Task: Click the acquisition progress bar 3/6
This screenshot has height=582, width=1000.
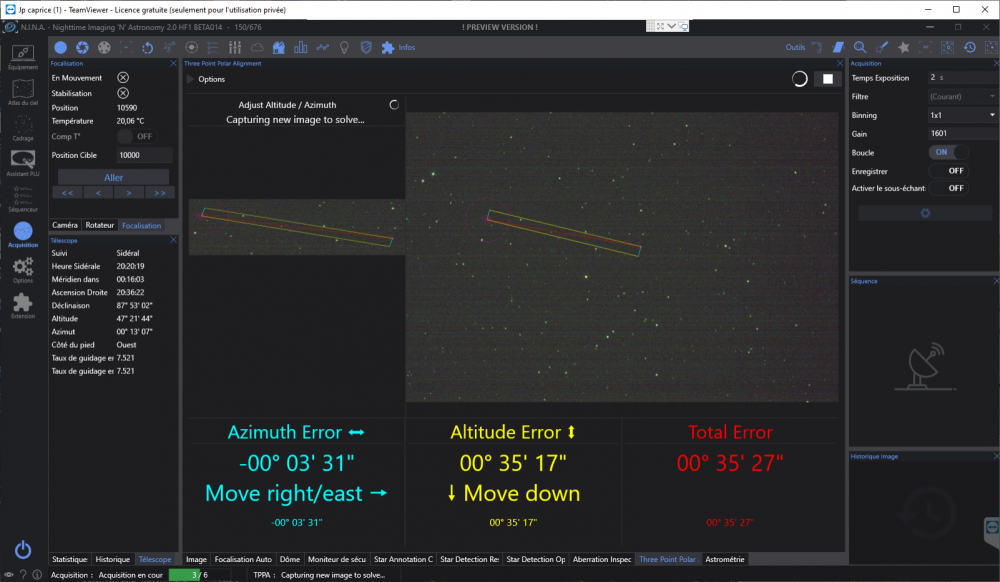Action: pyautogui.click(x=200, y=575)
